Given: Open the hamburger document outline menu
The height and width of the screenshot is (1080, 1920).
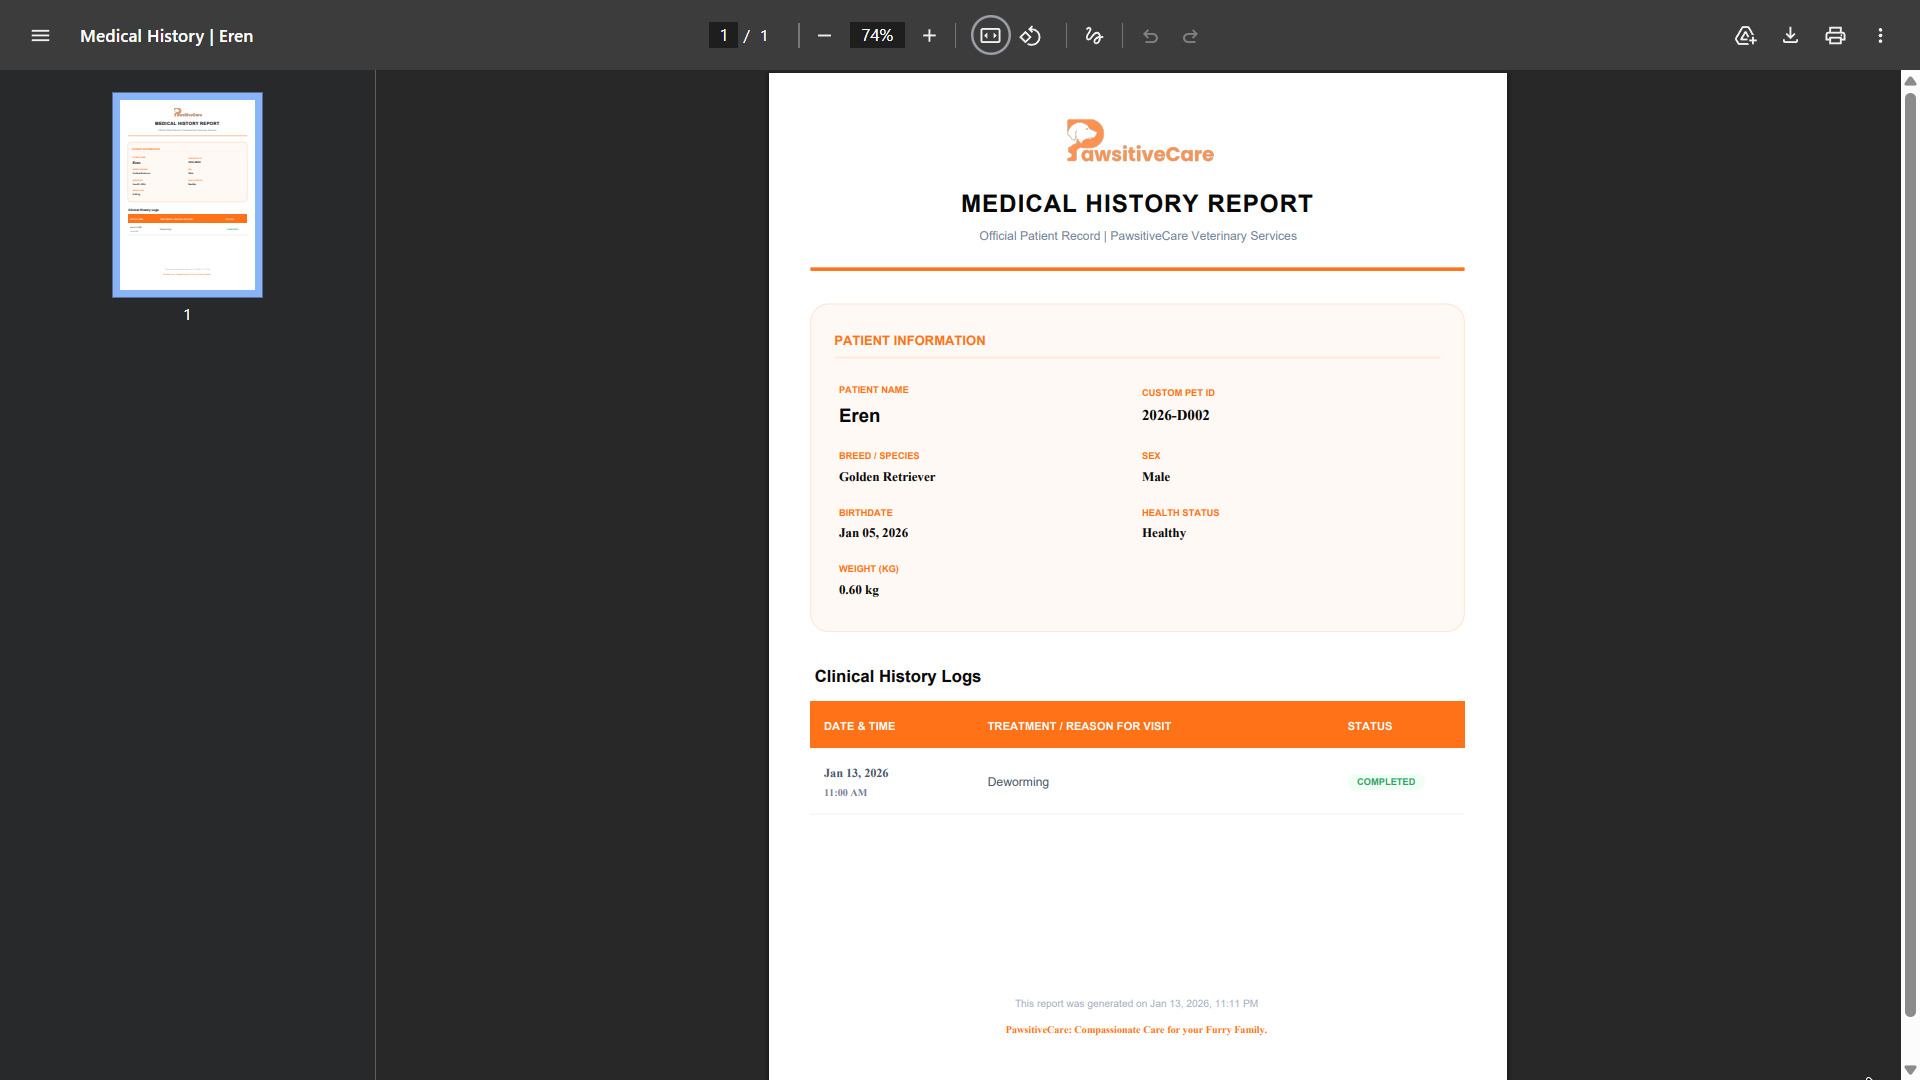Looking at the screenshot, I should point(40,35).
